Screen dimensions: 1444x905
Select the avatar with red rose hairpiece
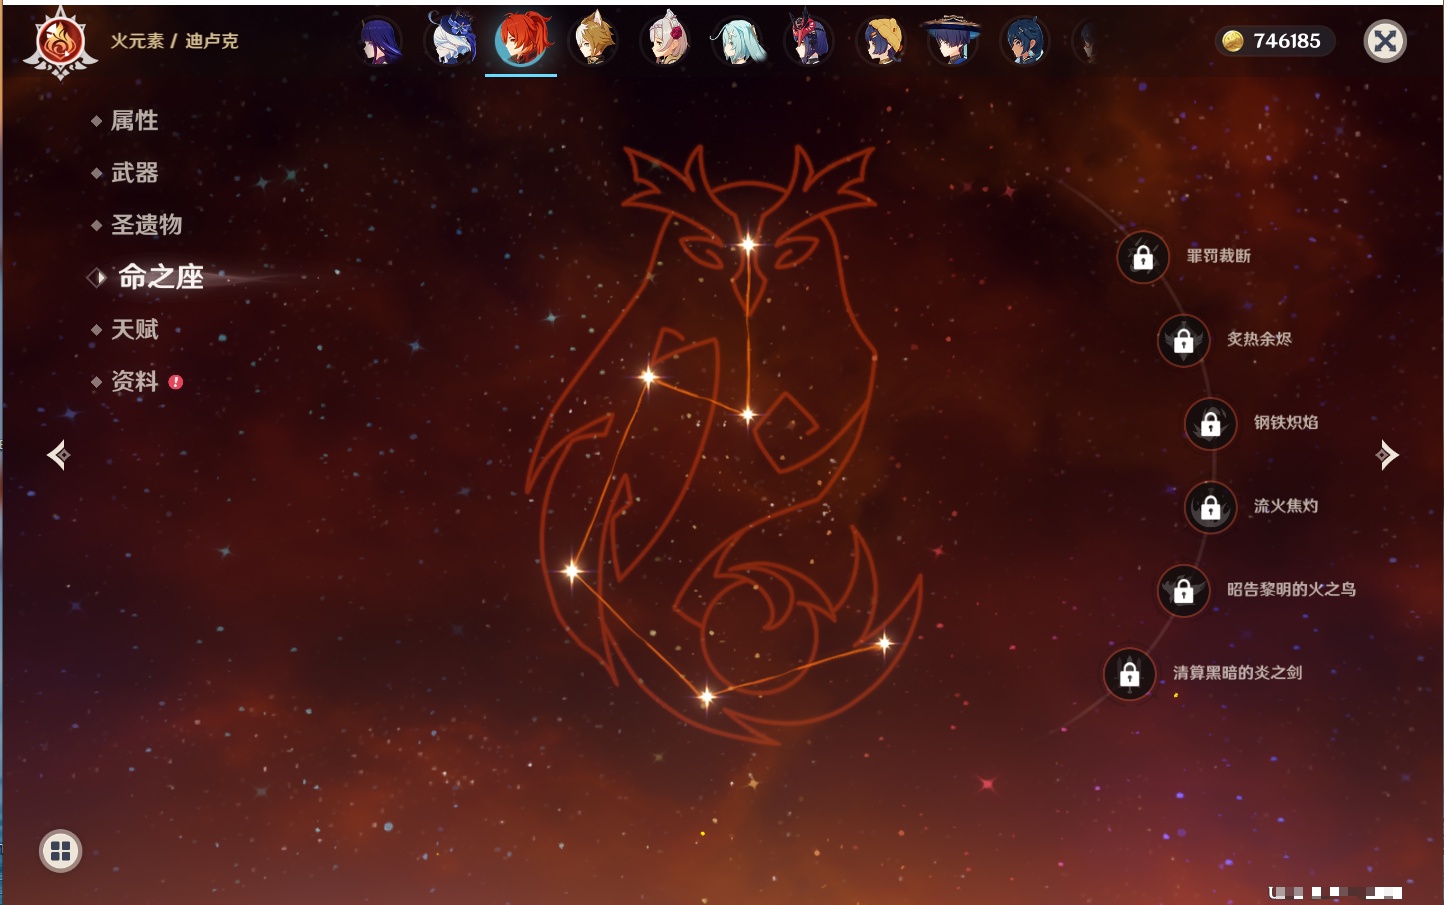point(666,41)
